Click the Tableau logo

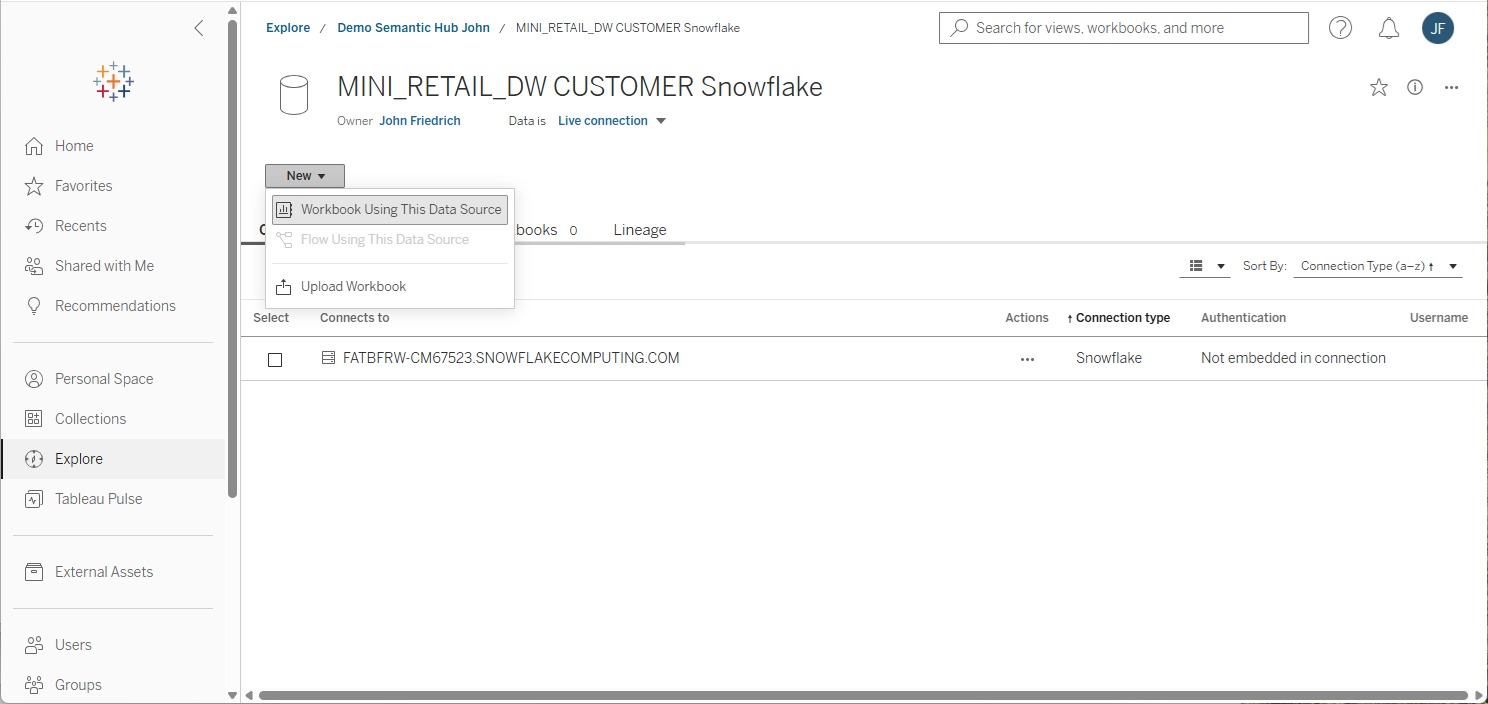pos(113,82)
